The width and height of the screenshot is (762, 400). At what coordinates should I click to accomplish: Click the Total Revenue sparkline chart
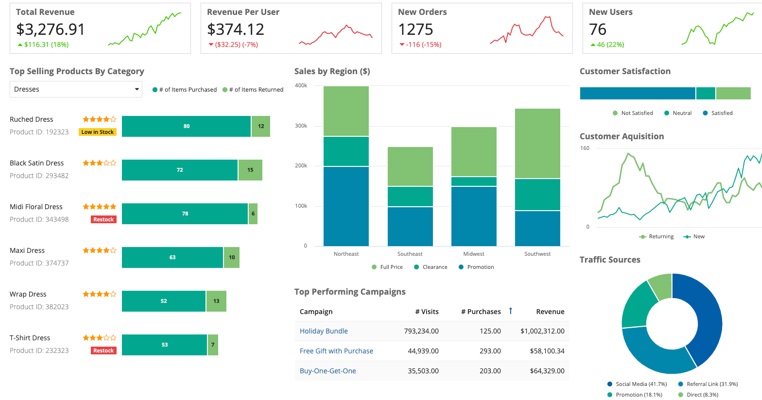pos(145,30)
